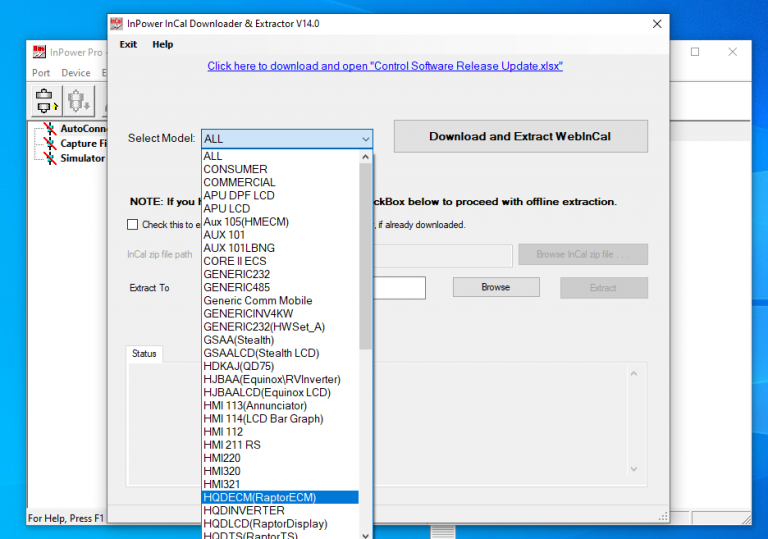Screen dimensions: 768x539
Task: Pick HMI 211 RS entry
Action: point(280,445)
